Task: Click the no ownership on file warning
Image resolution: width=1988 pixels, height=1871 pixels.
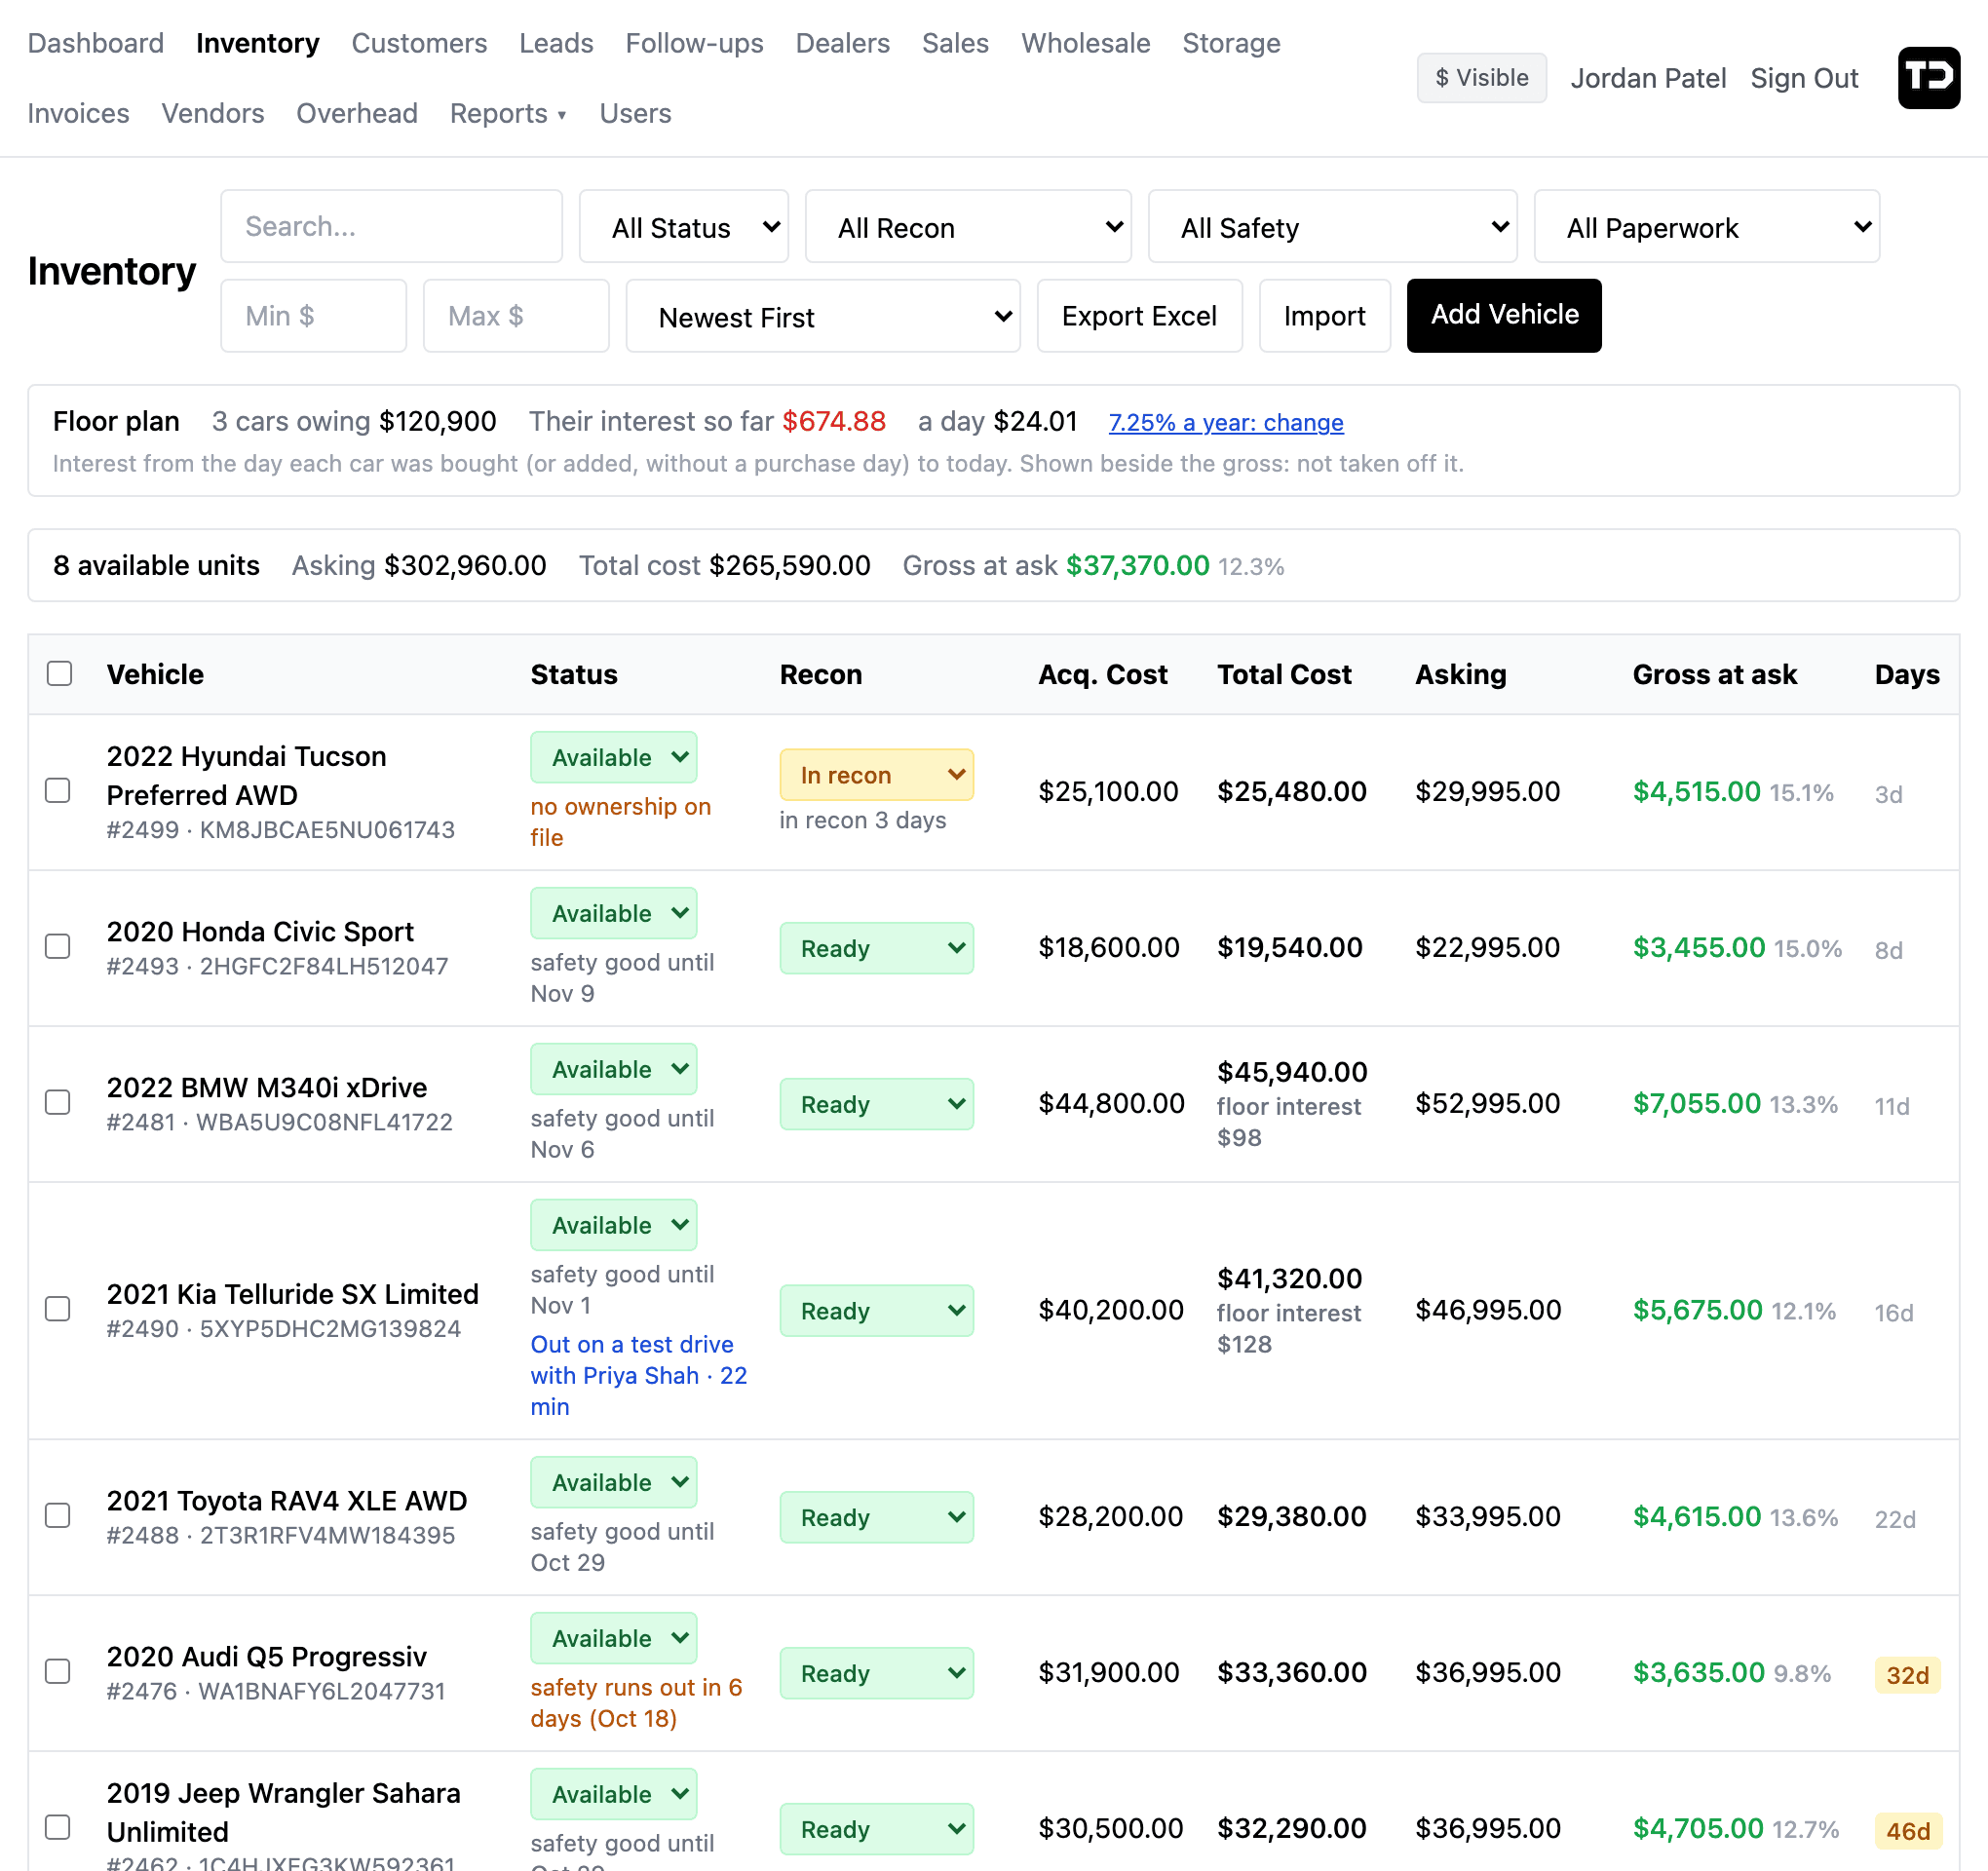Action: click(620, 822)
